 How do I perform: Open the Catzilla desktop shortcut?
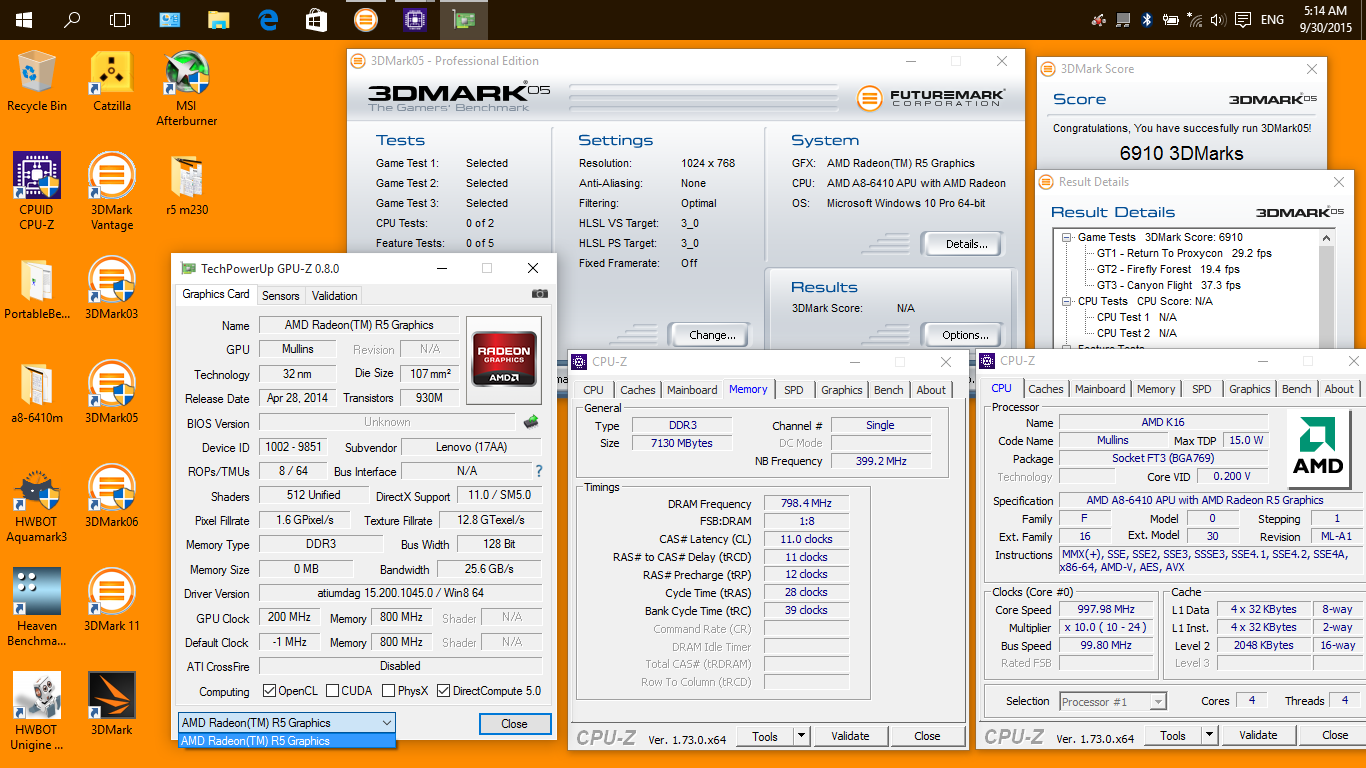(x=112, y=80)
